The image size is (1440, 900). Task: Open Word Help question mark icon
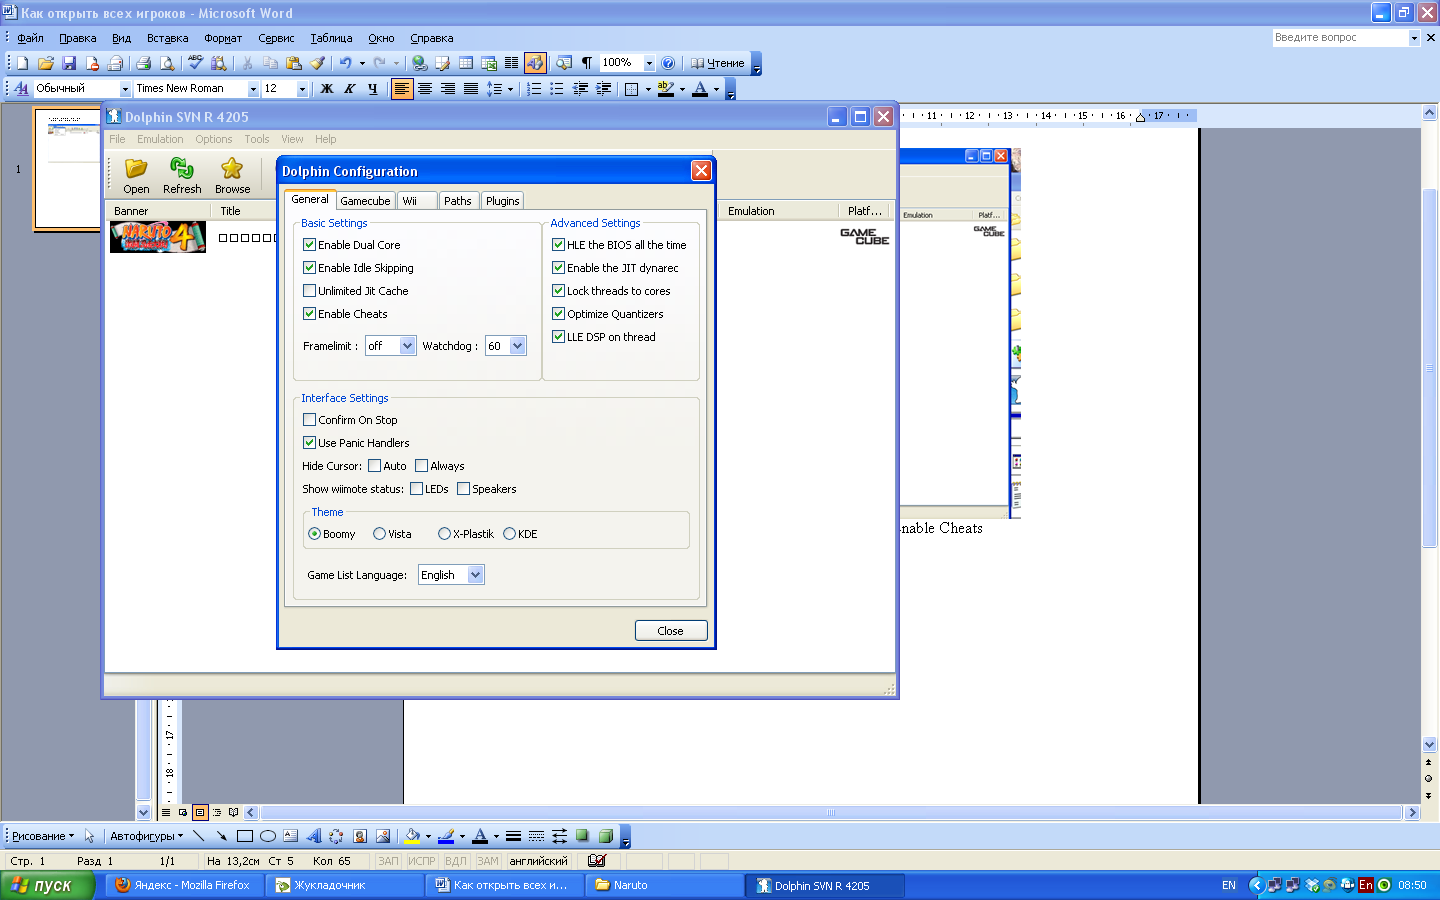click(x=668, y=63)
